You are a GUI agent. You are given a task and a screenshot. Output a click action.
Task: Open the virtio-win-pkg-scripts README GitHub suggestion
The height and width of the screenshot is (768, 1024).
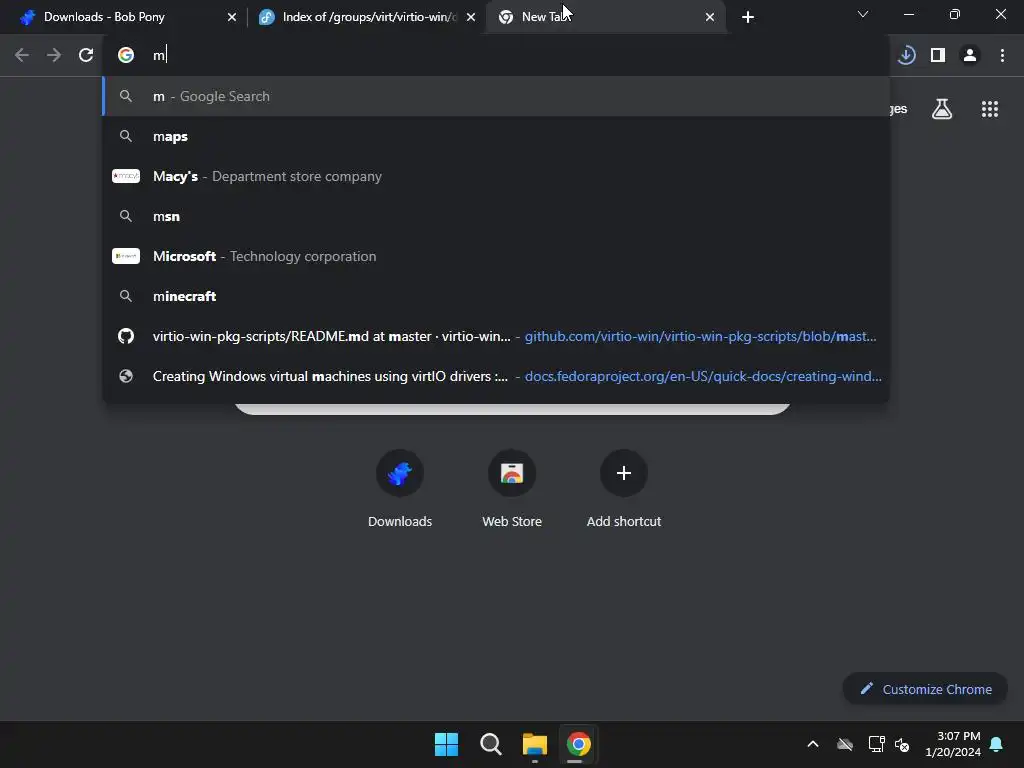point(496,336)
